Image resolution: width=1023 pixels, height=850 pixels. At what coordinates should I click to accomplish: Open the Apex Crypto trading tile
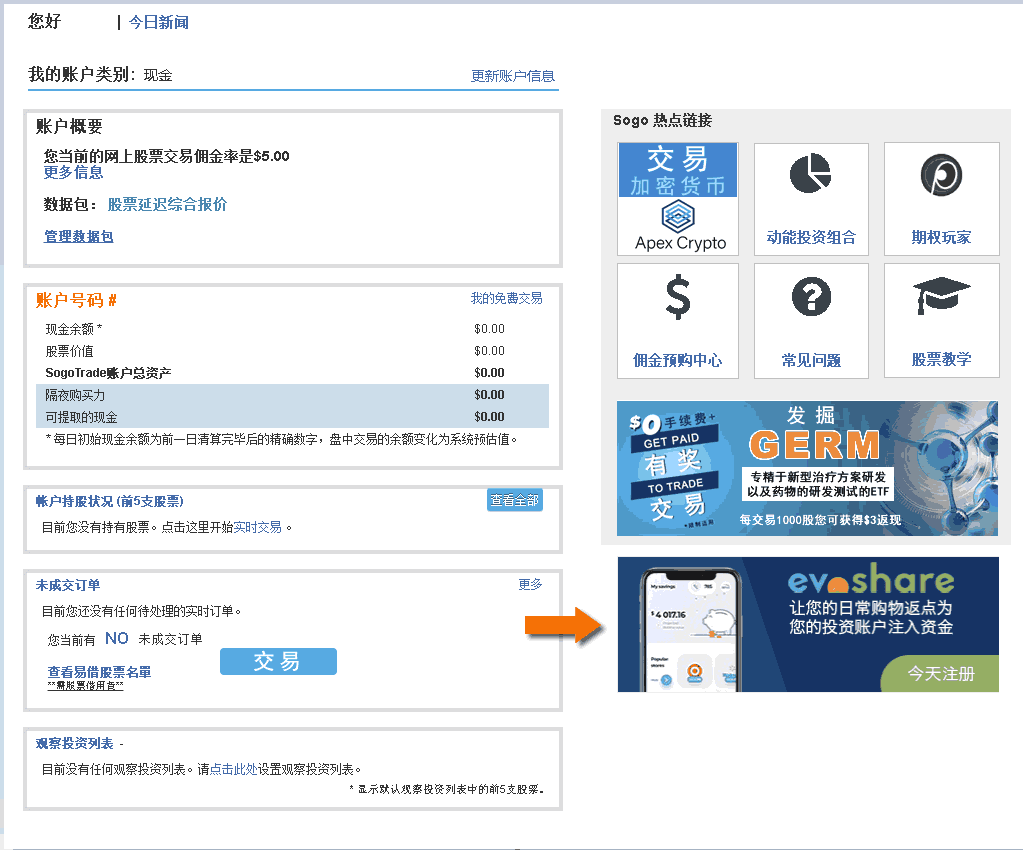click(678, 199)
